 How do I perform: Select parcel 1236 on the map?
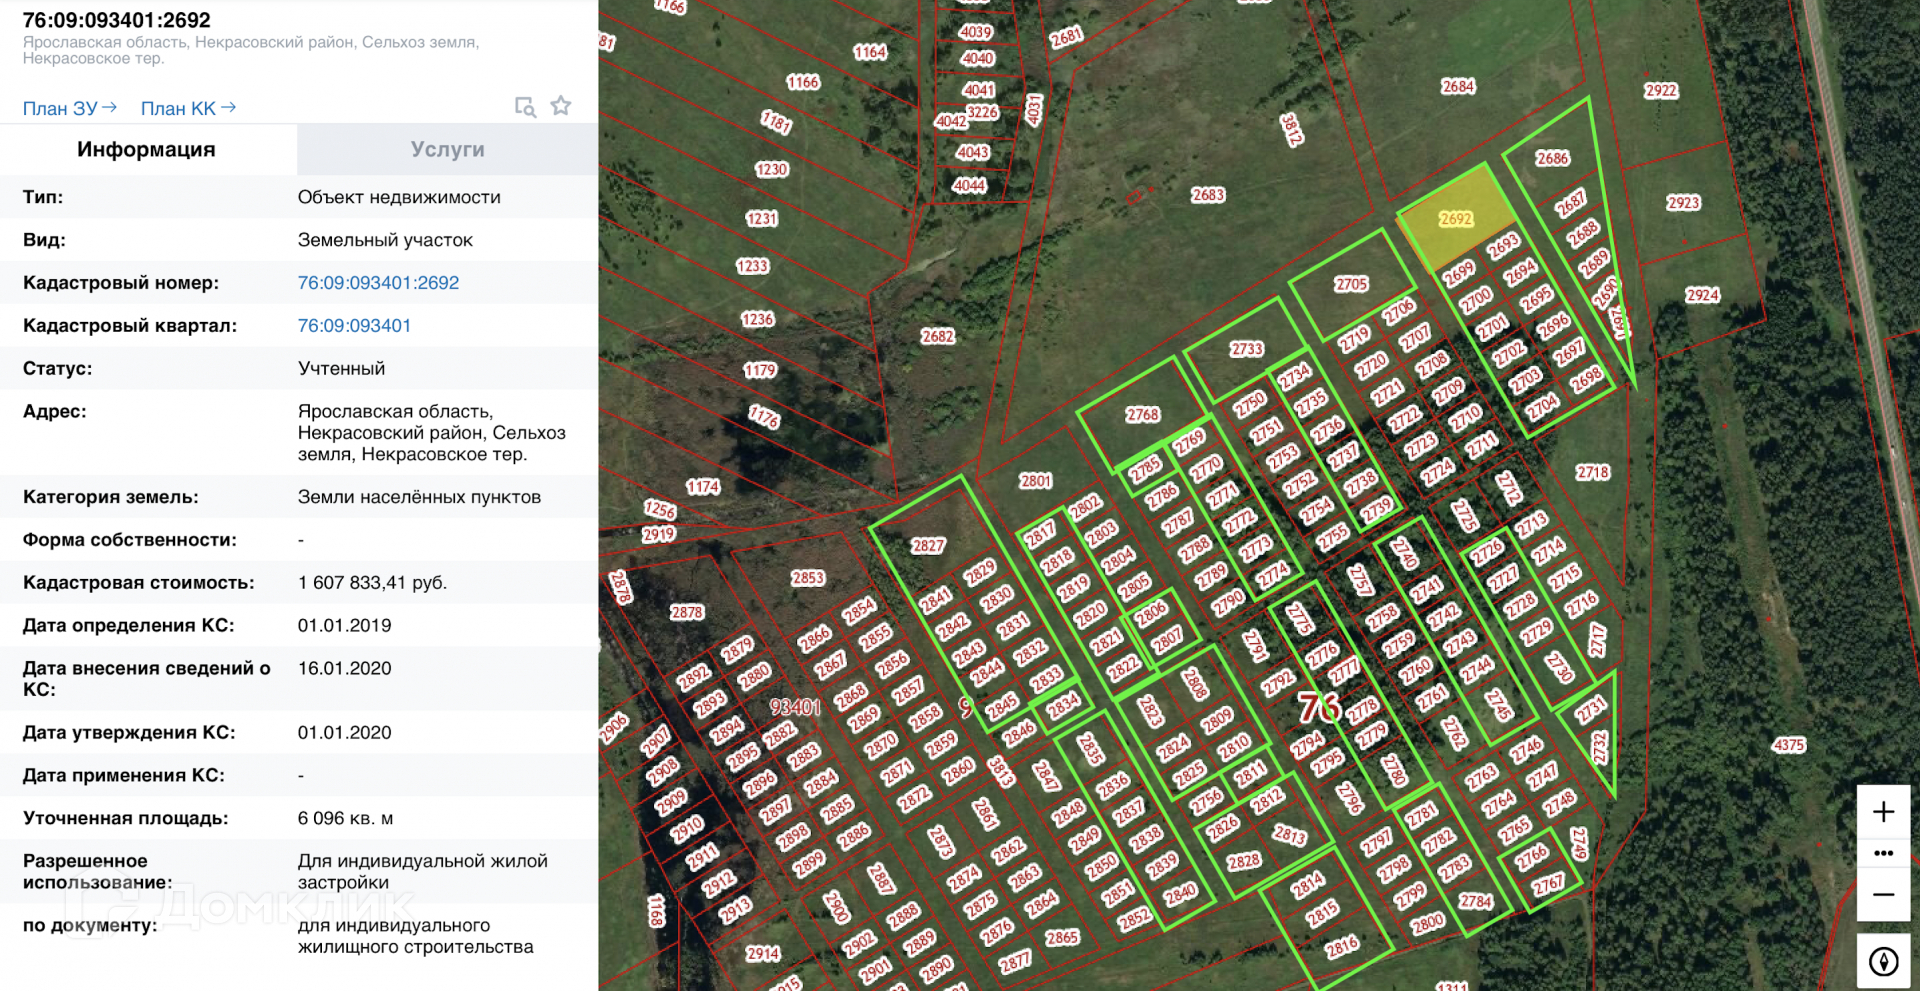(x=758, y=319)
